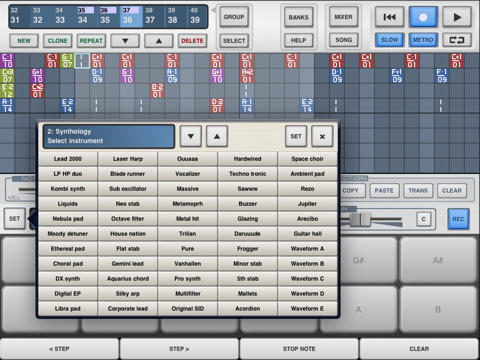Image resolution: width=480 pixels, height=360 pixels.
Task: Go to previous instrument bank in dialog
Action: tap(191, 136)
